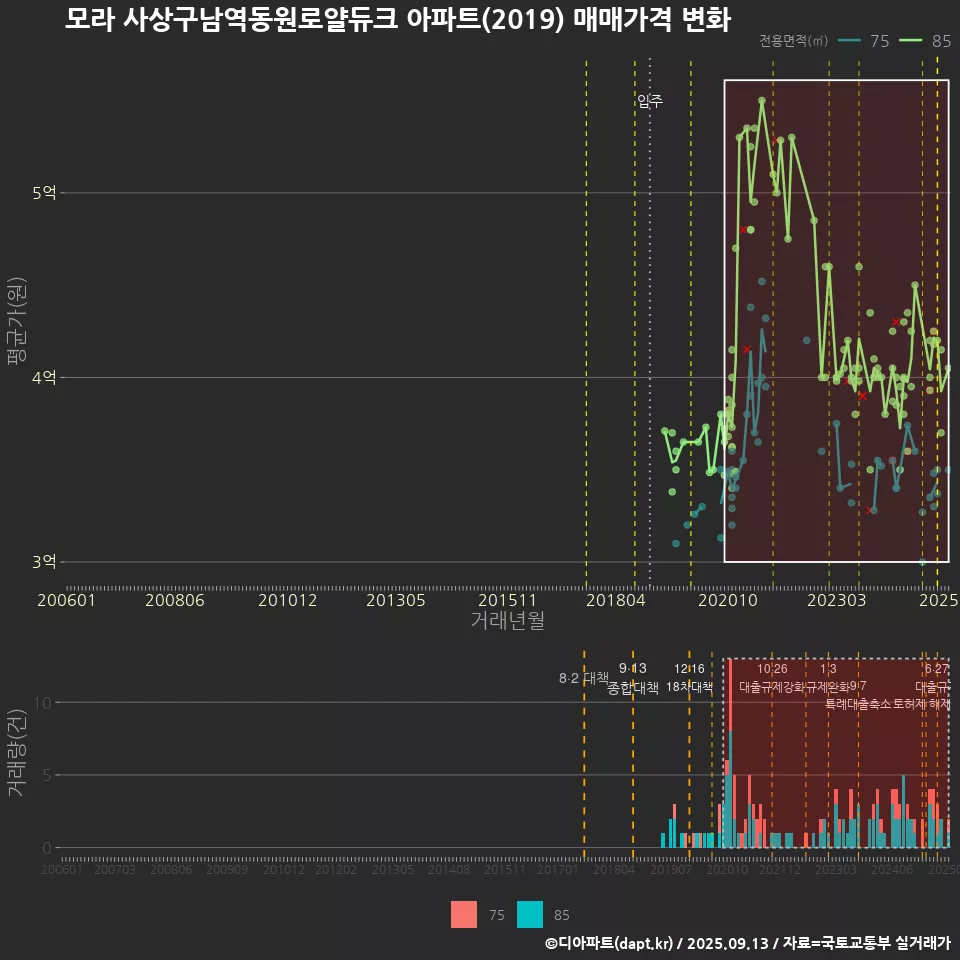Click the highest point of the 85 line

(x=762, y=100)
